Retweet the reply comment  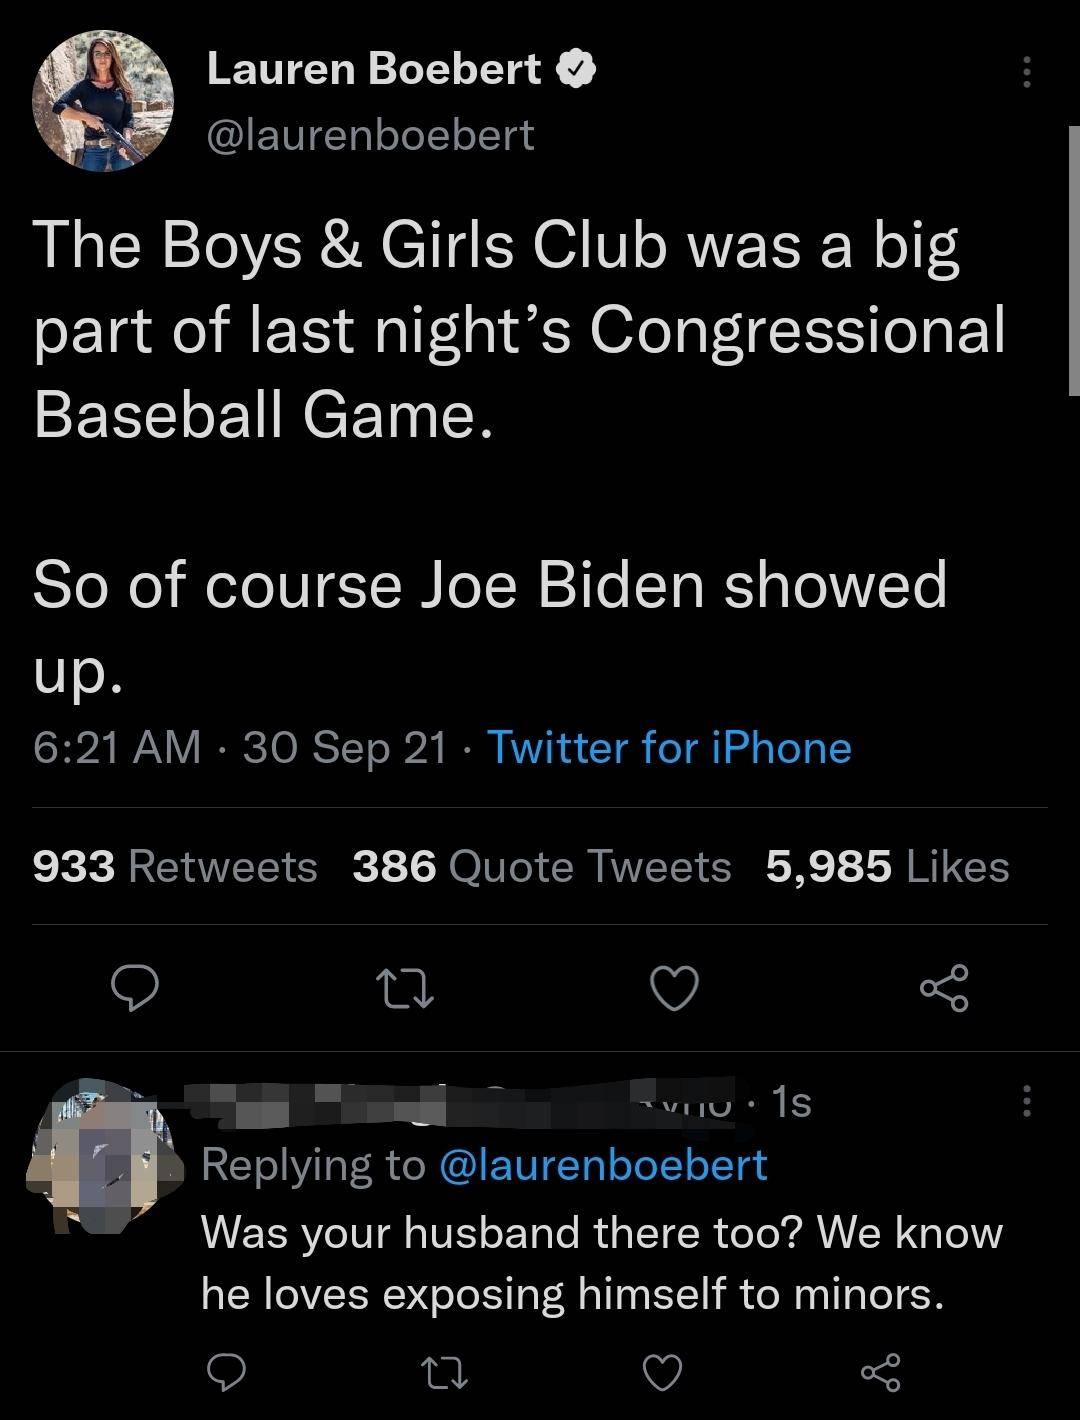point(443,1372)
